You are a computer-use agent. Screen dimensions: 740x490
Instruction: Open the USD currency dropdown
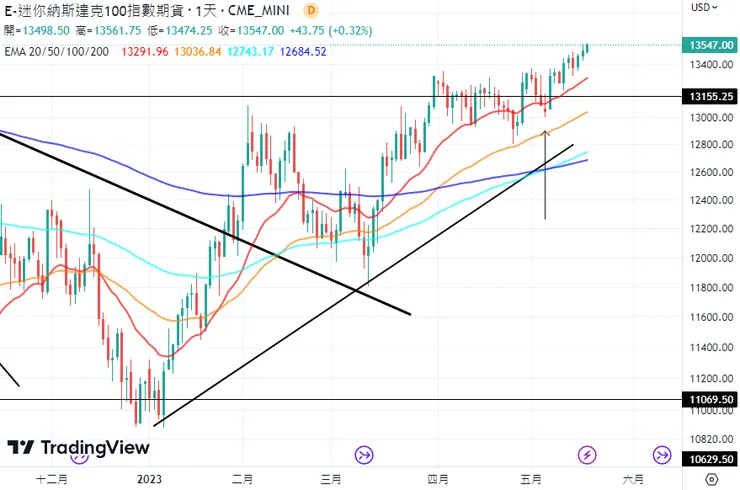click(x=703, y=8)
